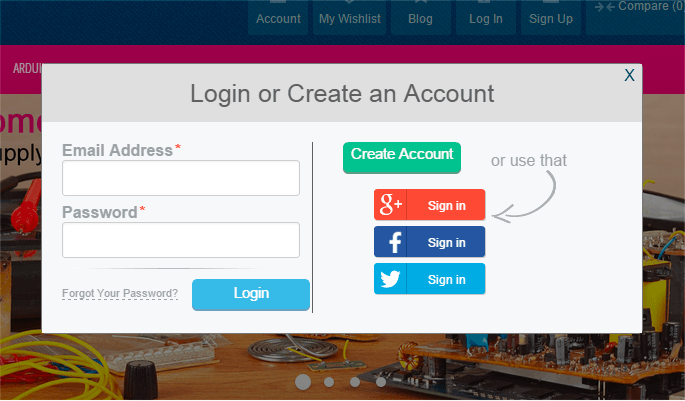Image resolution: width=685 pixels, height=401 pixels.
Task: Click the blue Login button
Action: [251, 294]
